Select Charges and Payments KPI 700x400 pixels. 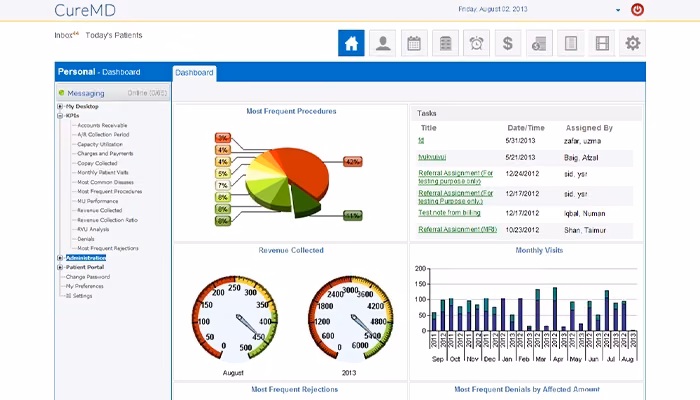coord(105,154)
